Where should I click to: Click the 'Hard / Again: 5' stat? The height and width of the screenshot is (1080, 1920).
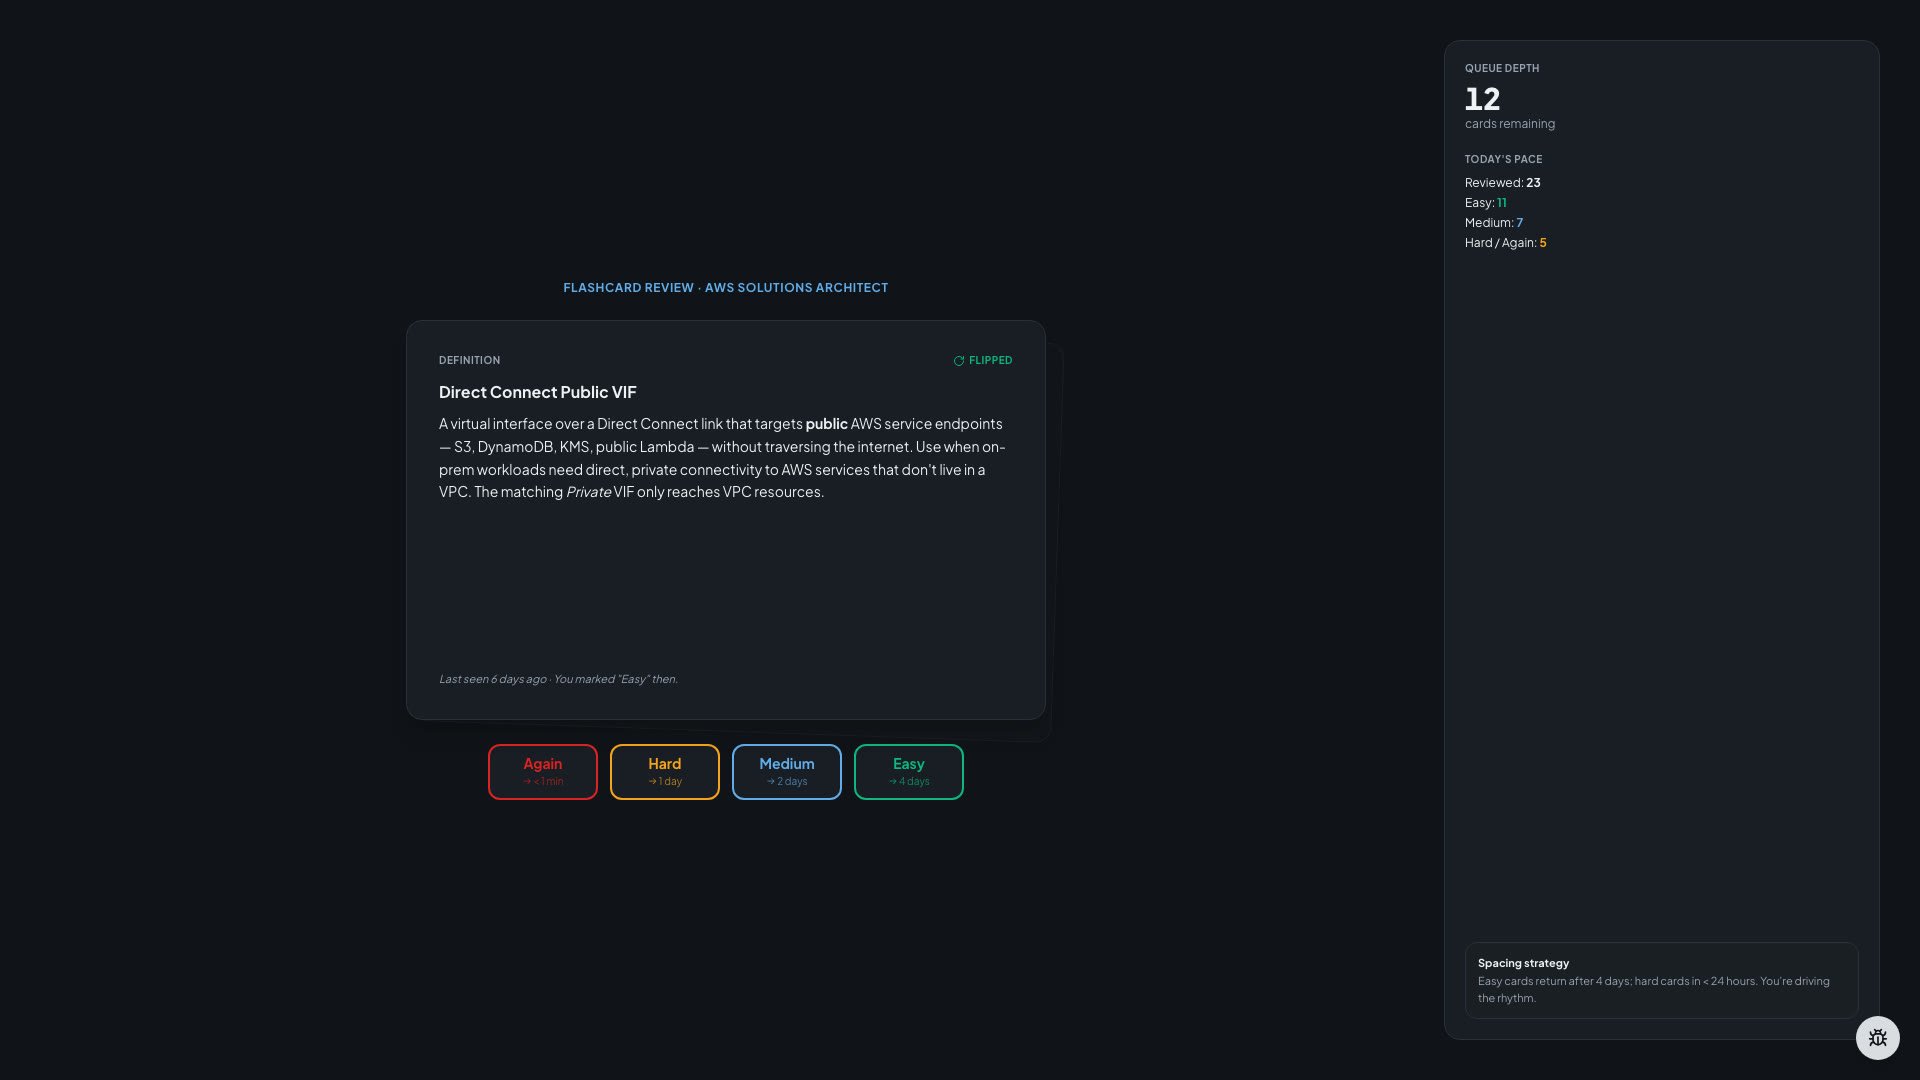click(x=1506, y=243)
